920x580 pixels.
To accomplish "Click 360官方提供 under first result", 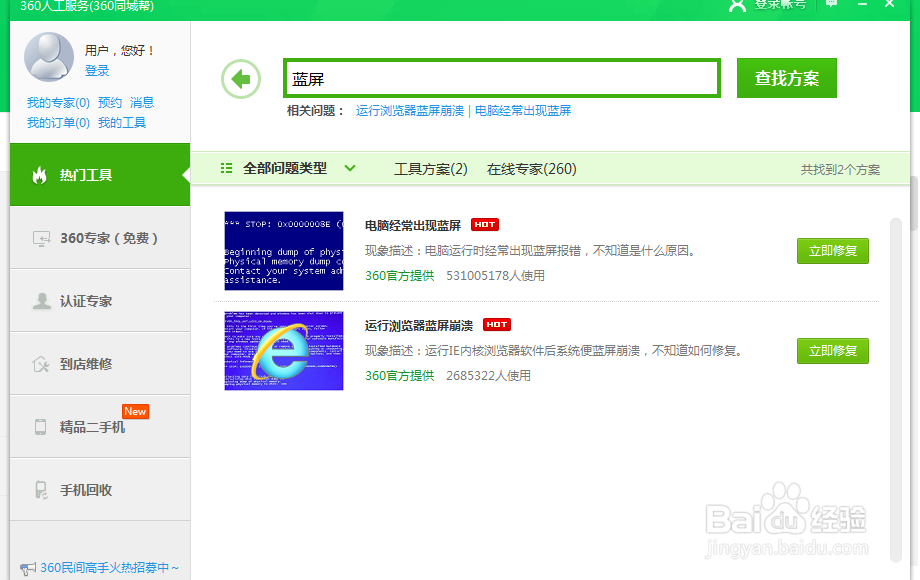I will click(x=400, y=276).
